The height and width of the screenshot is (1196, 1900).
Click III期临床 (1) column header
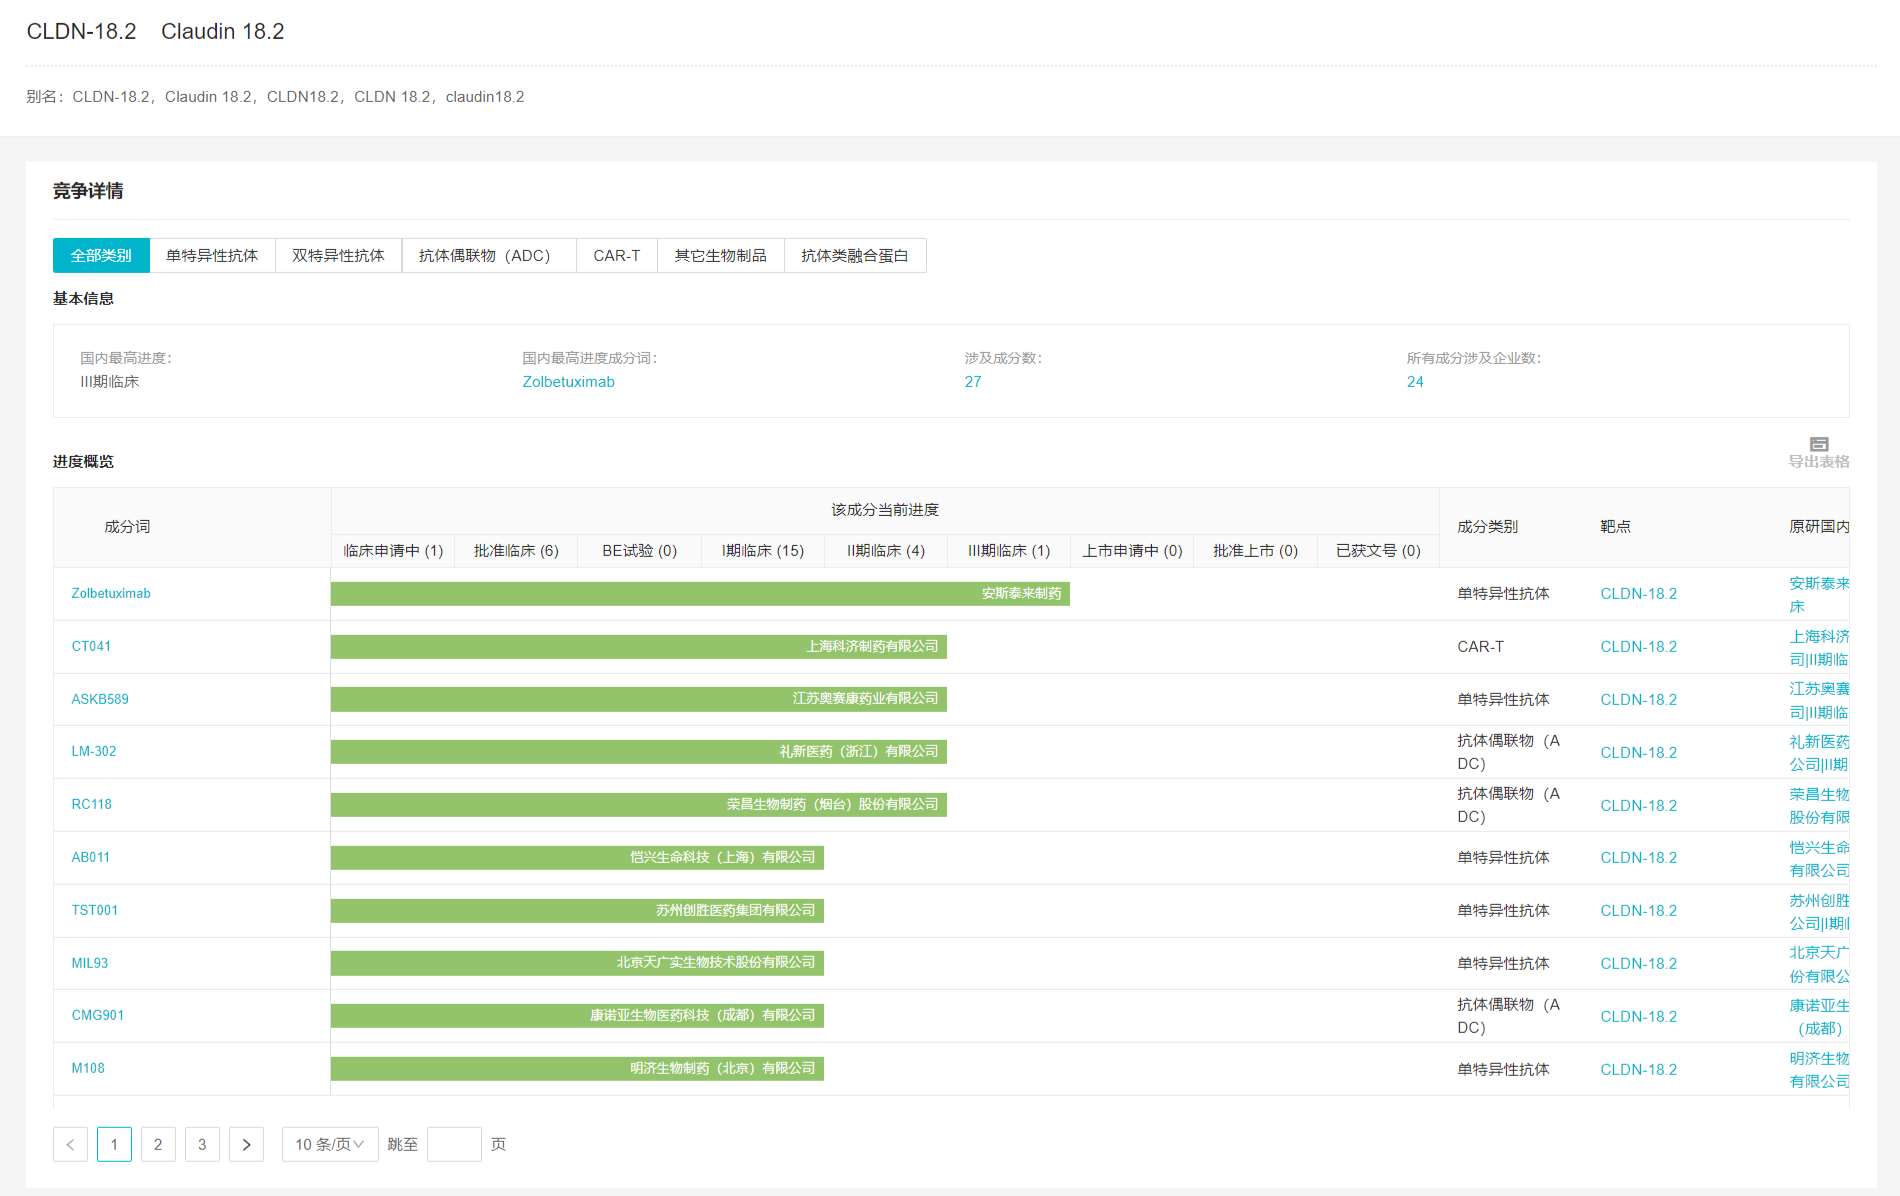(x=1009, y=551)
